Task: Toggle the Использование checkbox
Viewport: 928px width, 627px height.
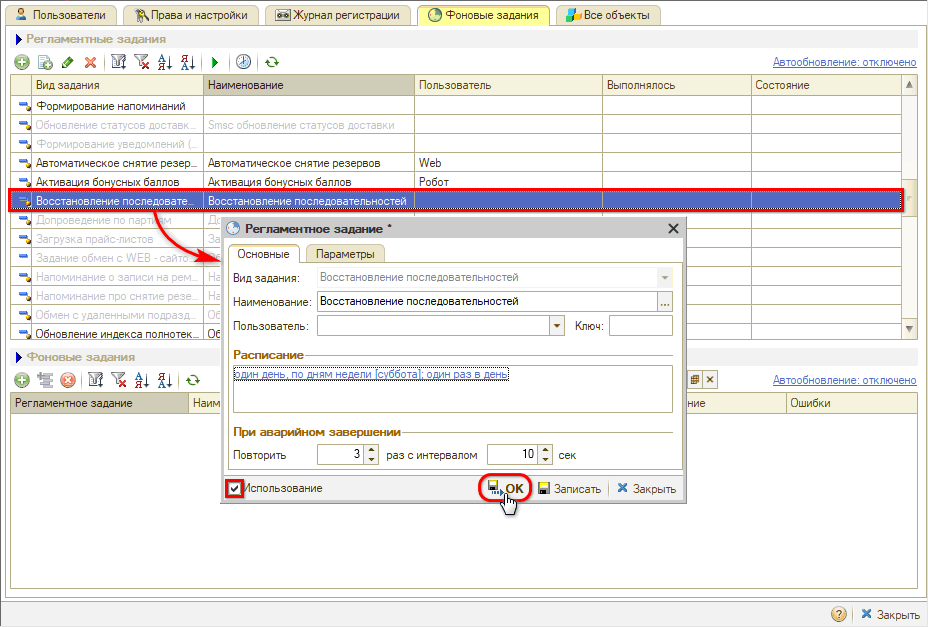Action: (x=235, y=489)
